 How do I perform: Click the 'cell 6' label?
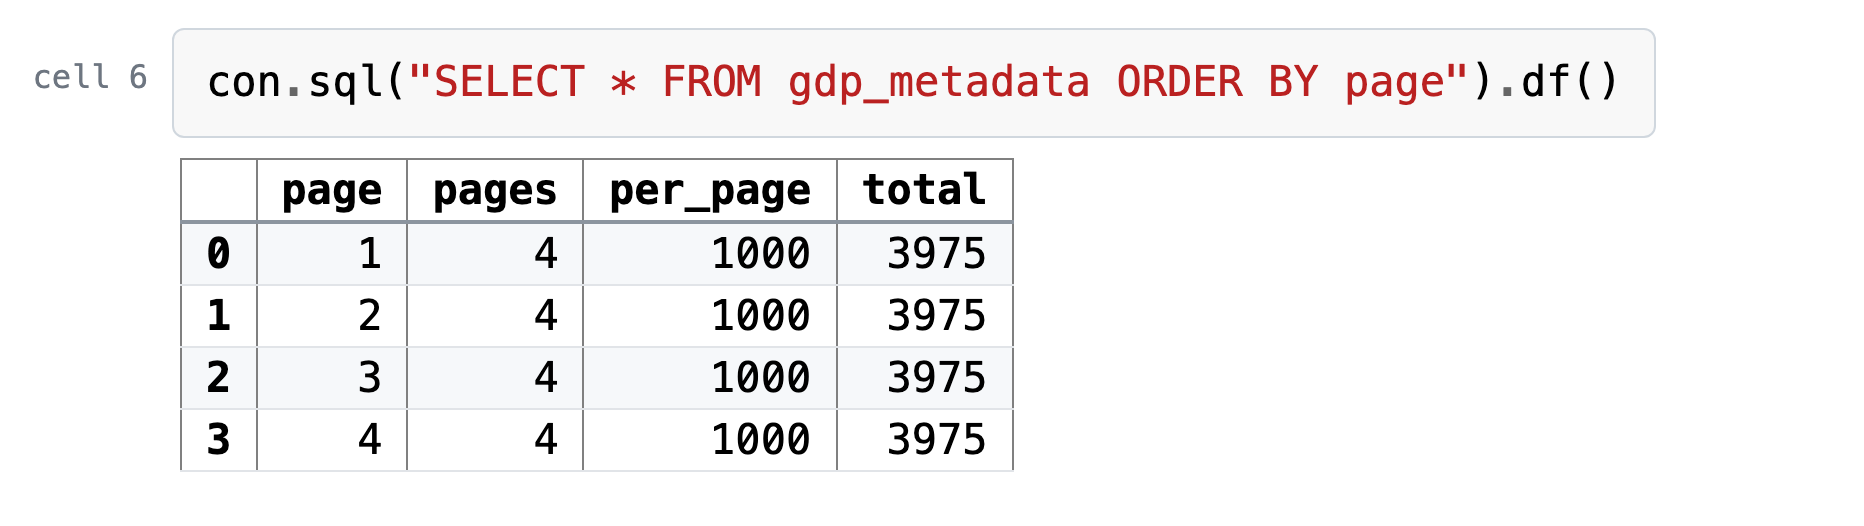pyautogui.click(x=90, y=77)
